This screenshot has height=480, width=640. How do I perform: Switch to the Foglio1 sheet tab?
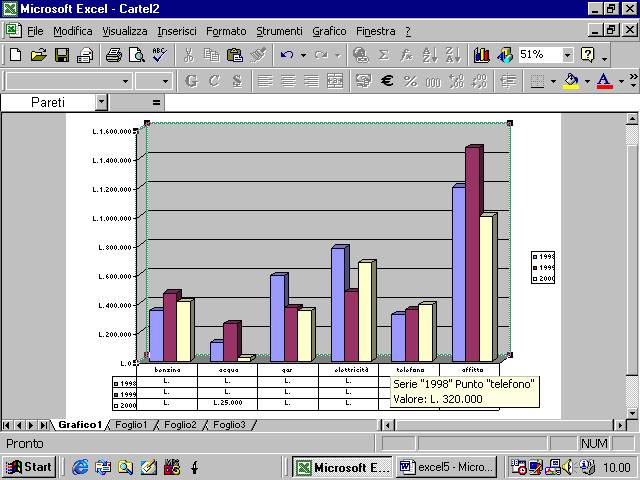pyautogui.click(x=132, y=425)
